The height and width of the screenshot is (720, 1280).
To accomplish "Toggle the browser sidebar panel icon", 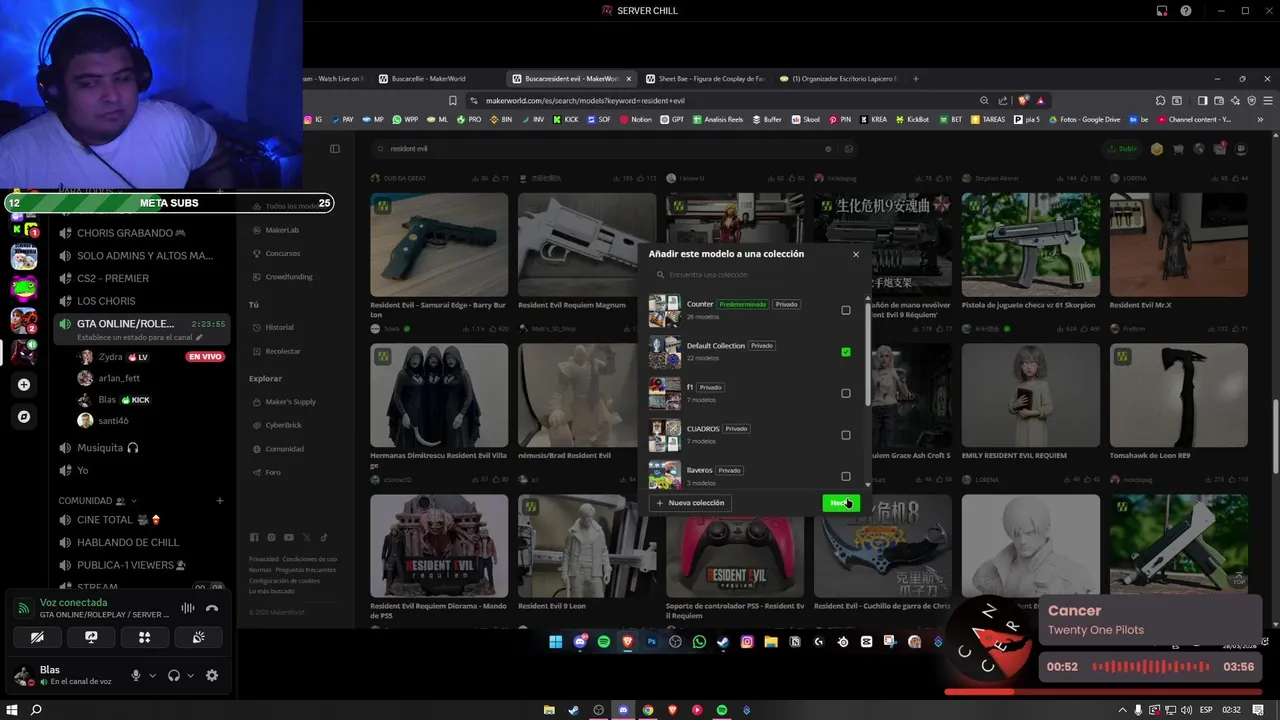I will (x=1202, y=100).
